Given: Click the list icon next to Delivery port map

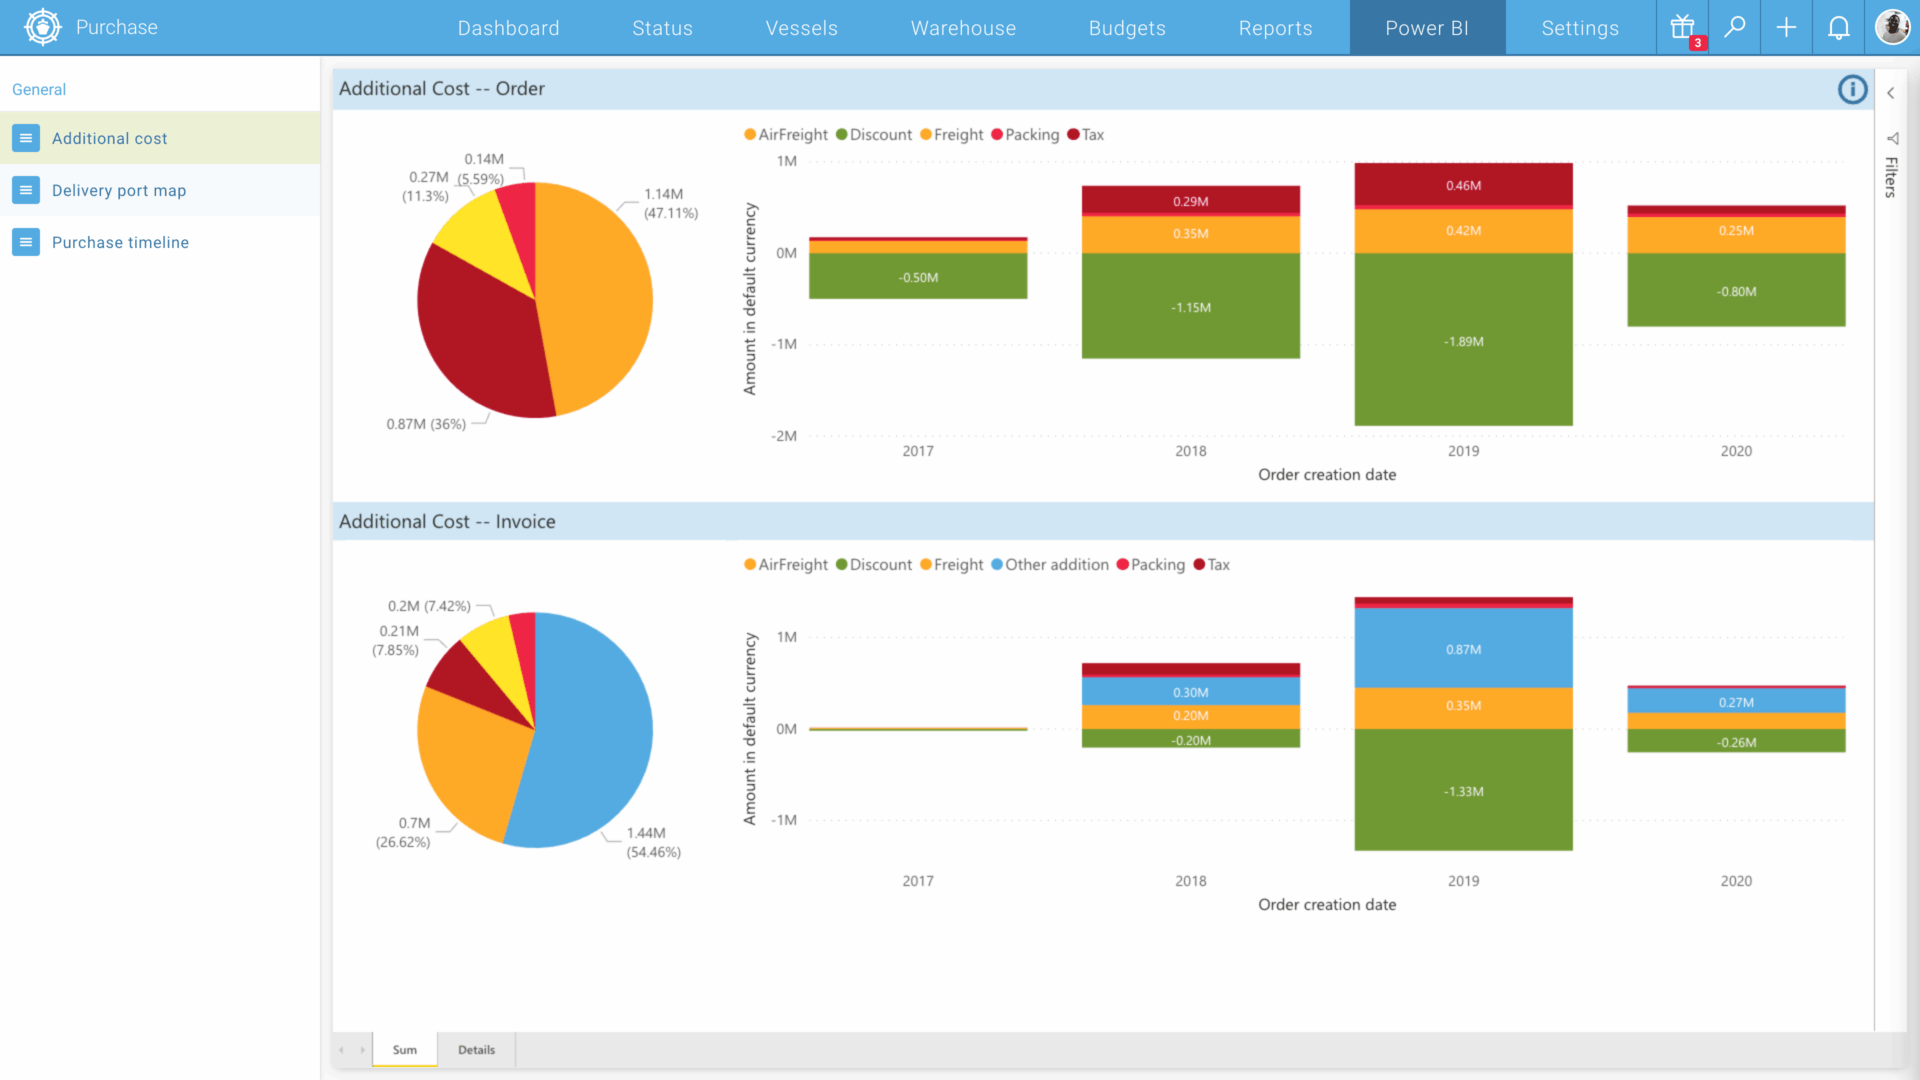Looking at the screenshot, I should point(25,190).
